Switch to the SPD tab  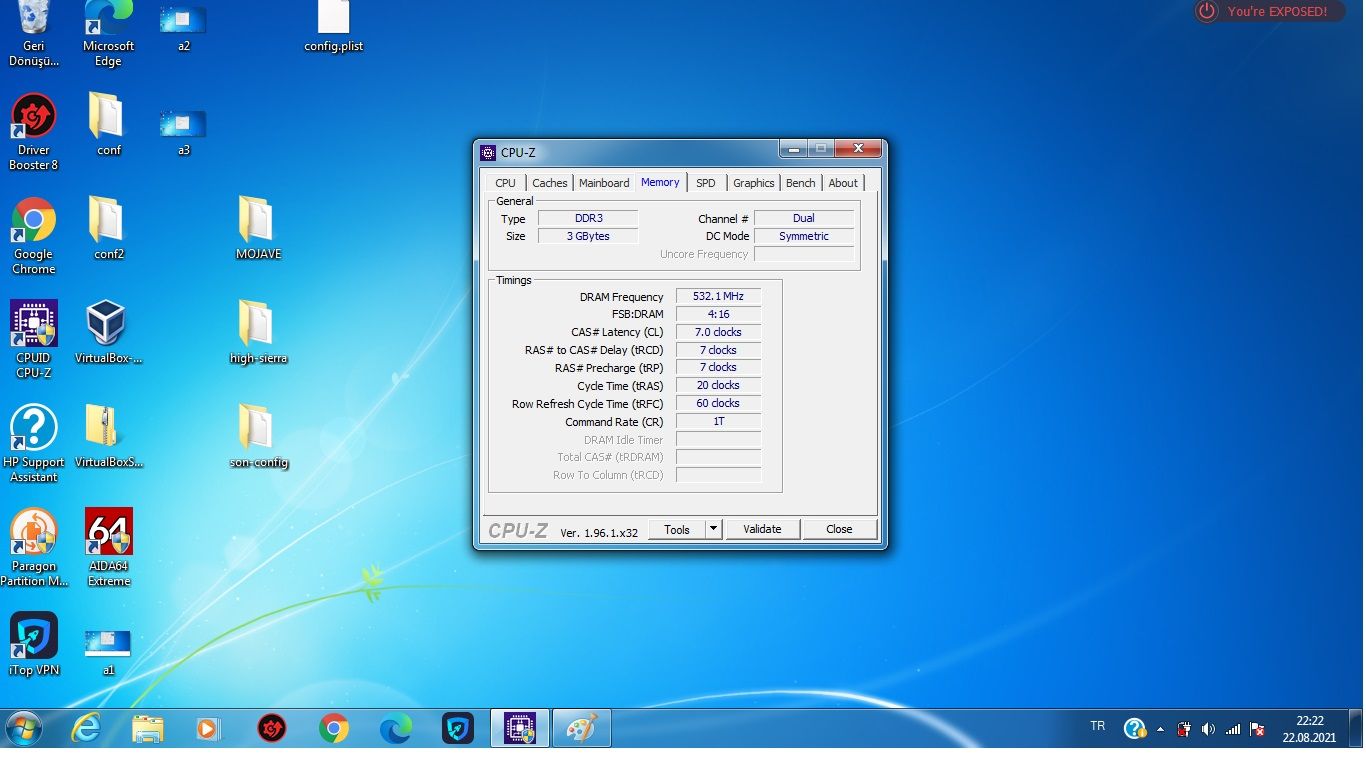click(x=705, y=183)
